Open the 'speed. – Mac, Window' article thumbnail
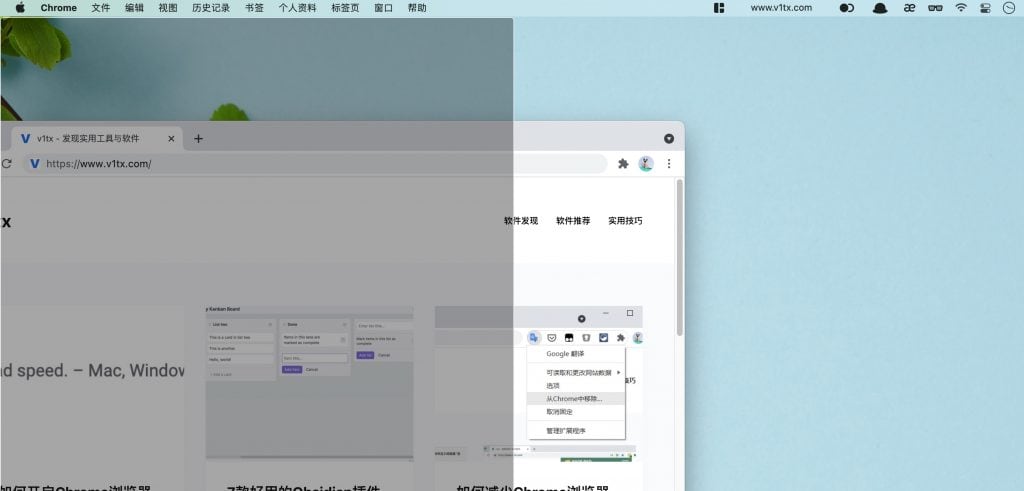Image resolution: width=1024 pixels, height=491 pixels. tap(92, 383)
